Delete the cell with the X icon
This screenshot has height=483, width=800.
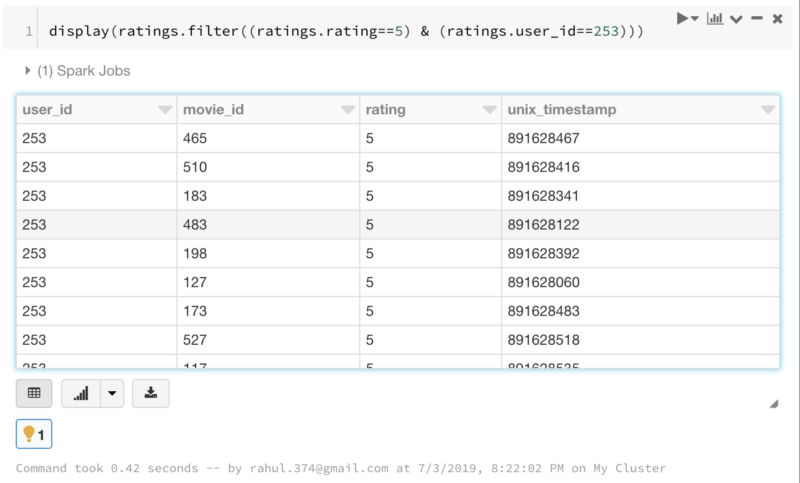[777, 19]
